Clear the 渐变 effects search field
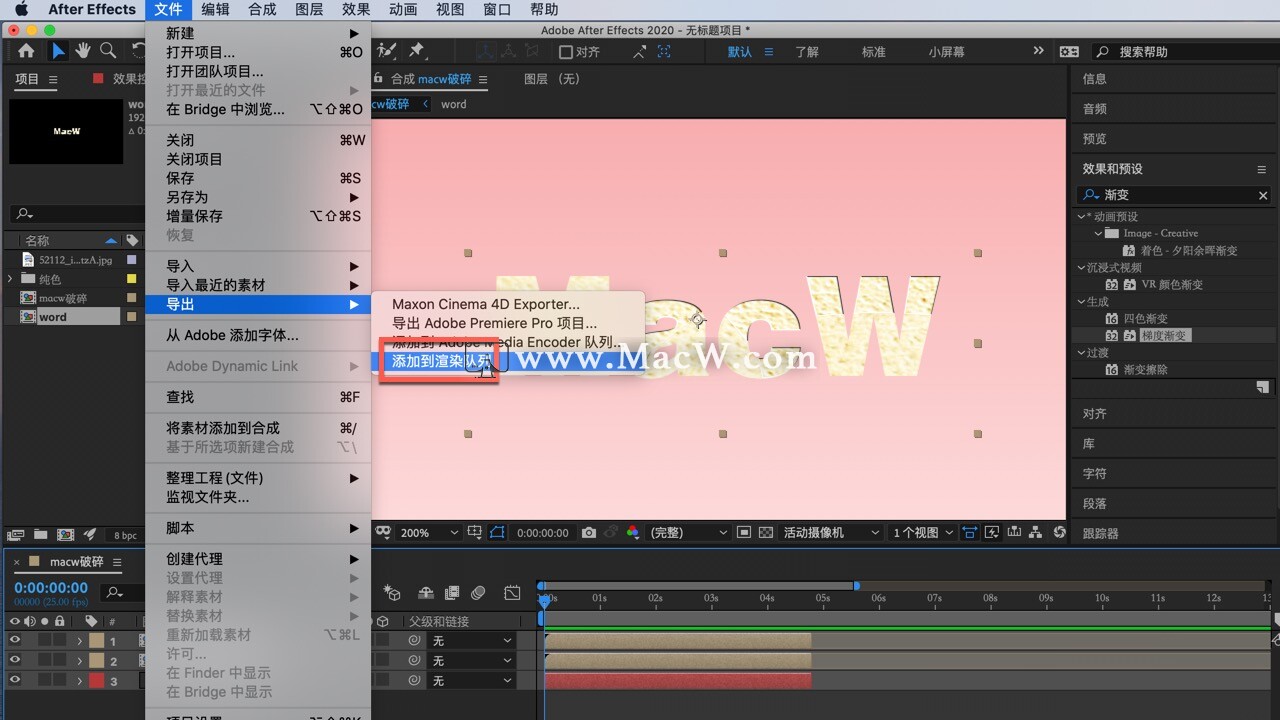 pos(1263,195)
